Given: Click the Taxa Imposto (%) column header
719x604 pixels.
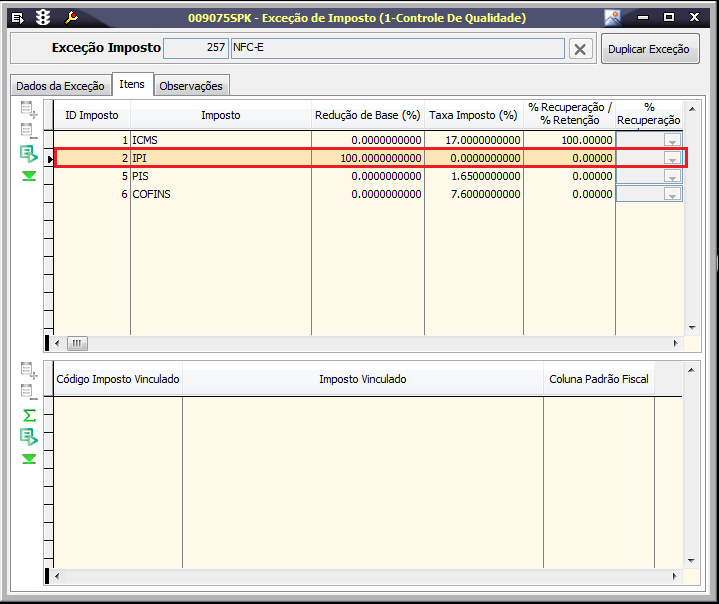Looking at the screenshot, I should [x=474, y=115].
